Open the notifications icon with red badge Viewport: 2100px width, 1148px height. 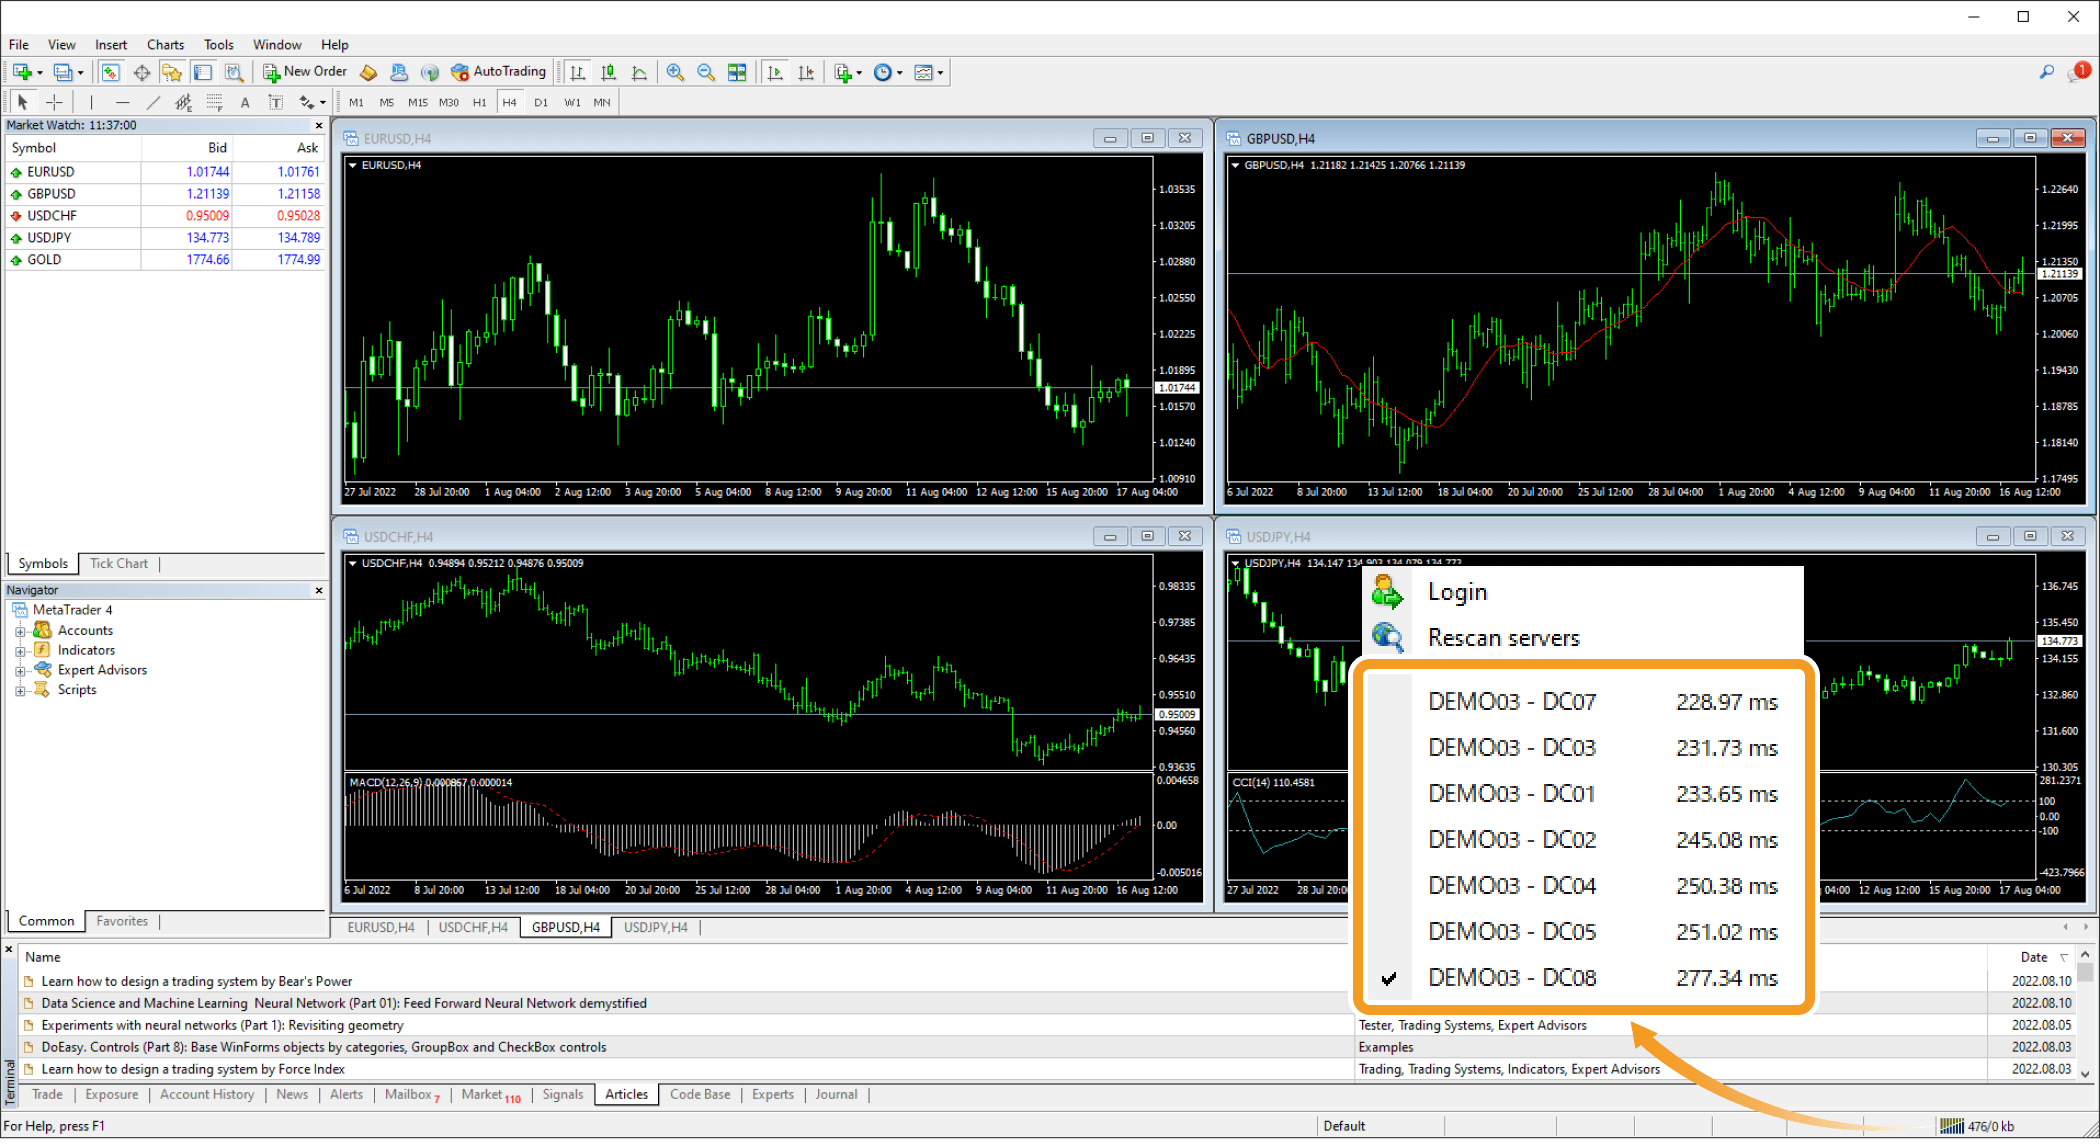(x=2078, y=72)
